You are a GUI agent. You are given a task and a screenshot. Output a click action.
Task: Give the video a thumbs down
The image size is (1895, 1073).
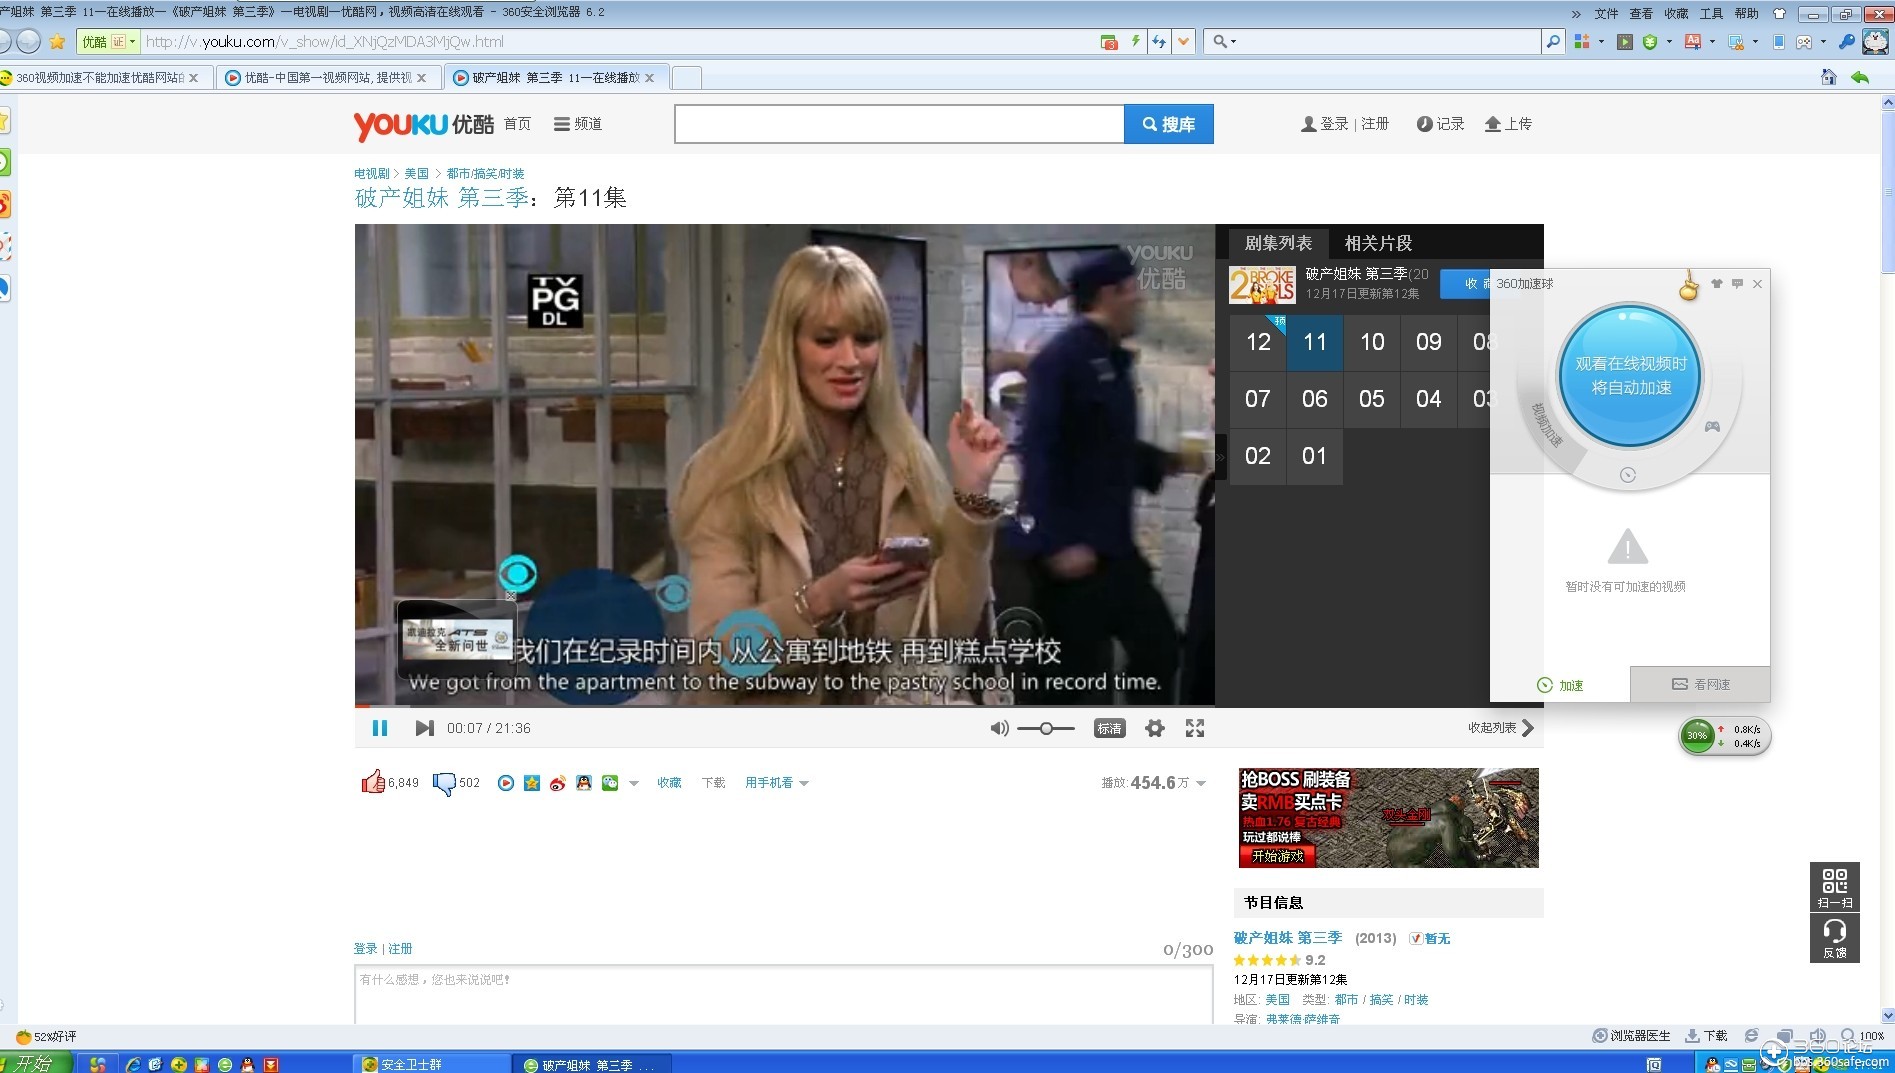(x=446, y=781)
